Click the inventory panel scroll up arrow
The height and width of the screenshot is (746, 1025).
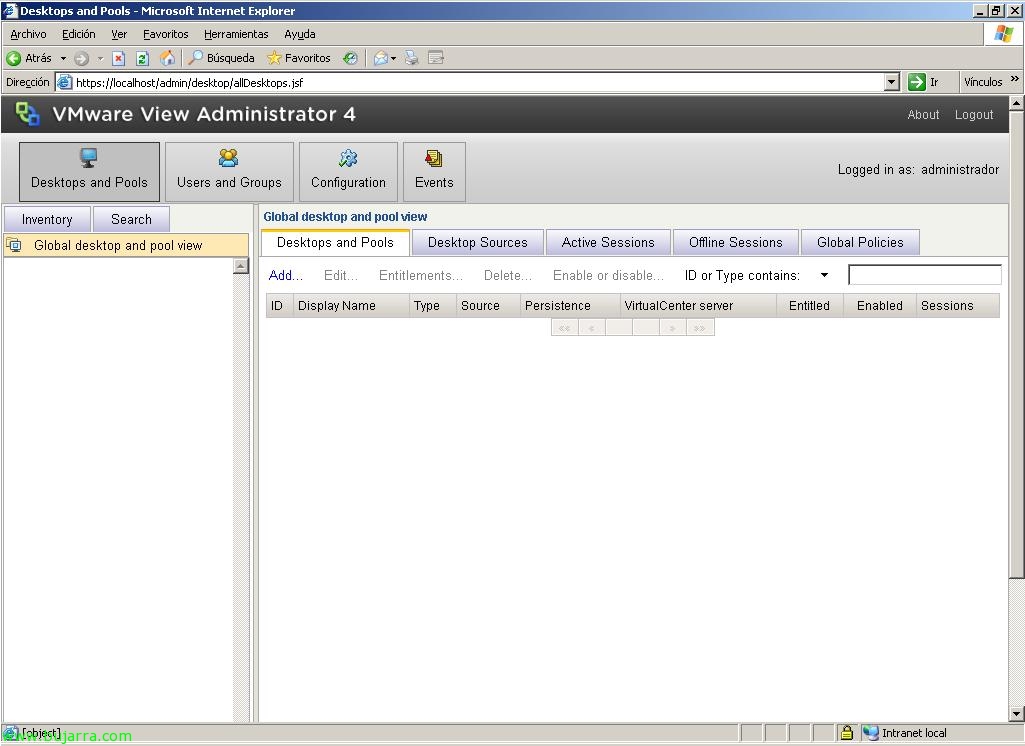click(241, 265)
